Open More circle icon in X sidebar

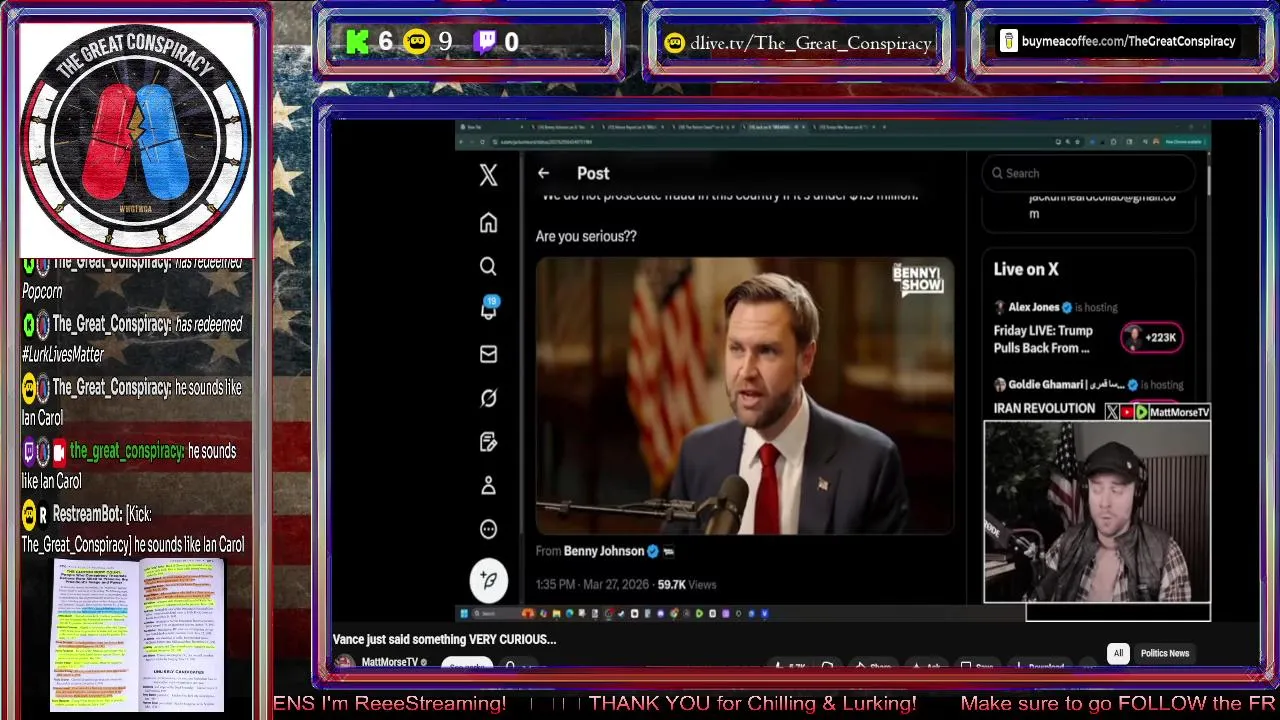tap(488, 529)
